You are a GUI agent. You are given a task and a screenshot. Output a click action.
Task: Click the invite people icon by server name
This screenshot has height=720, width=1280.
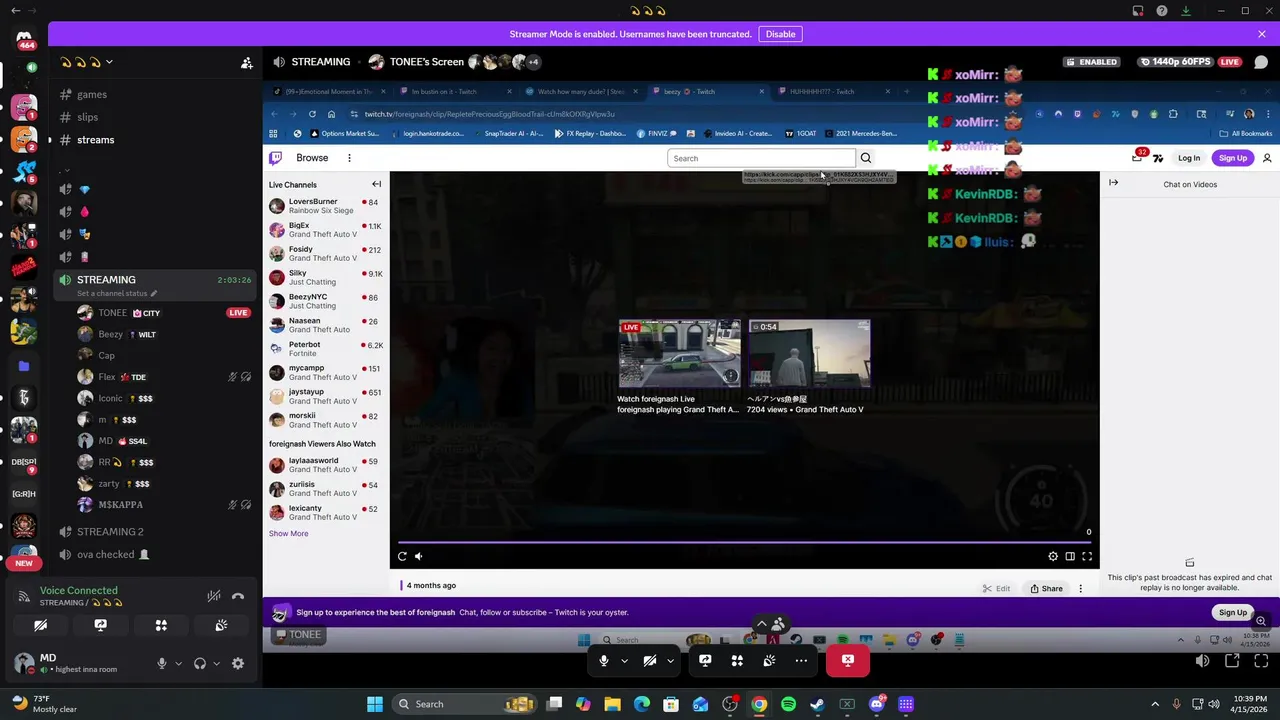[x=246, y=62]
